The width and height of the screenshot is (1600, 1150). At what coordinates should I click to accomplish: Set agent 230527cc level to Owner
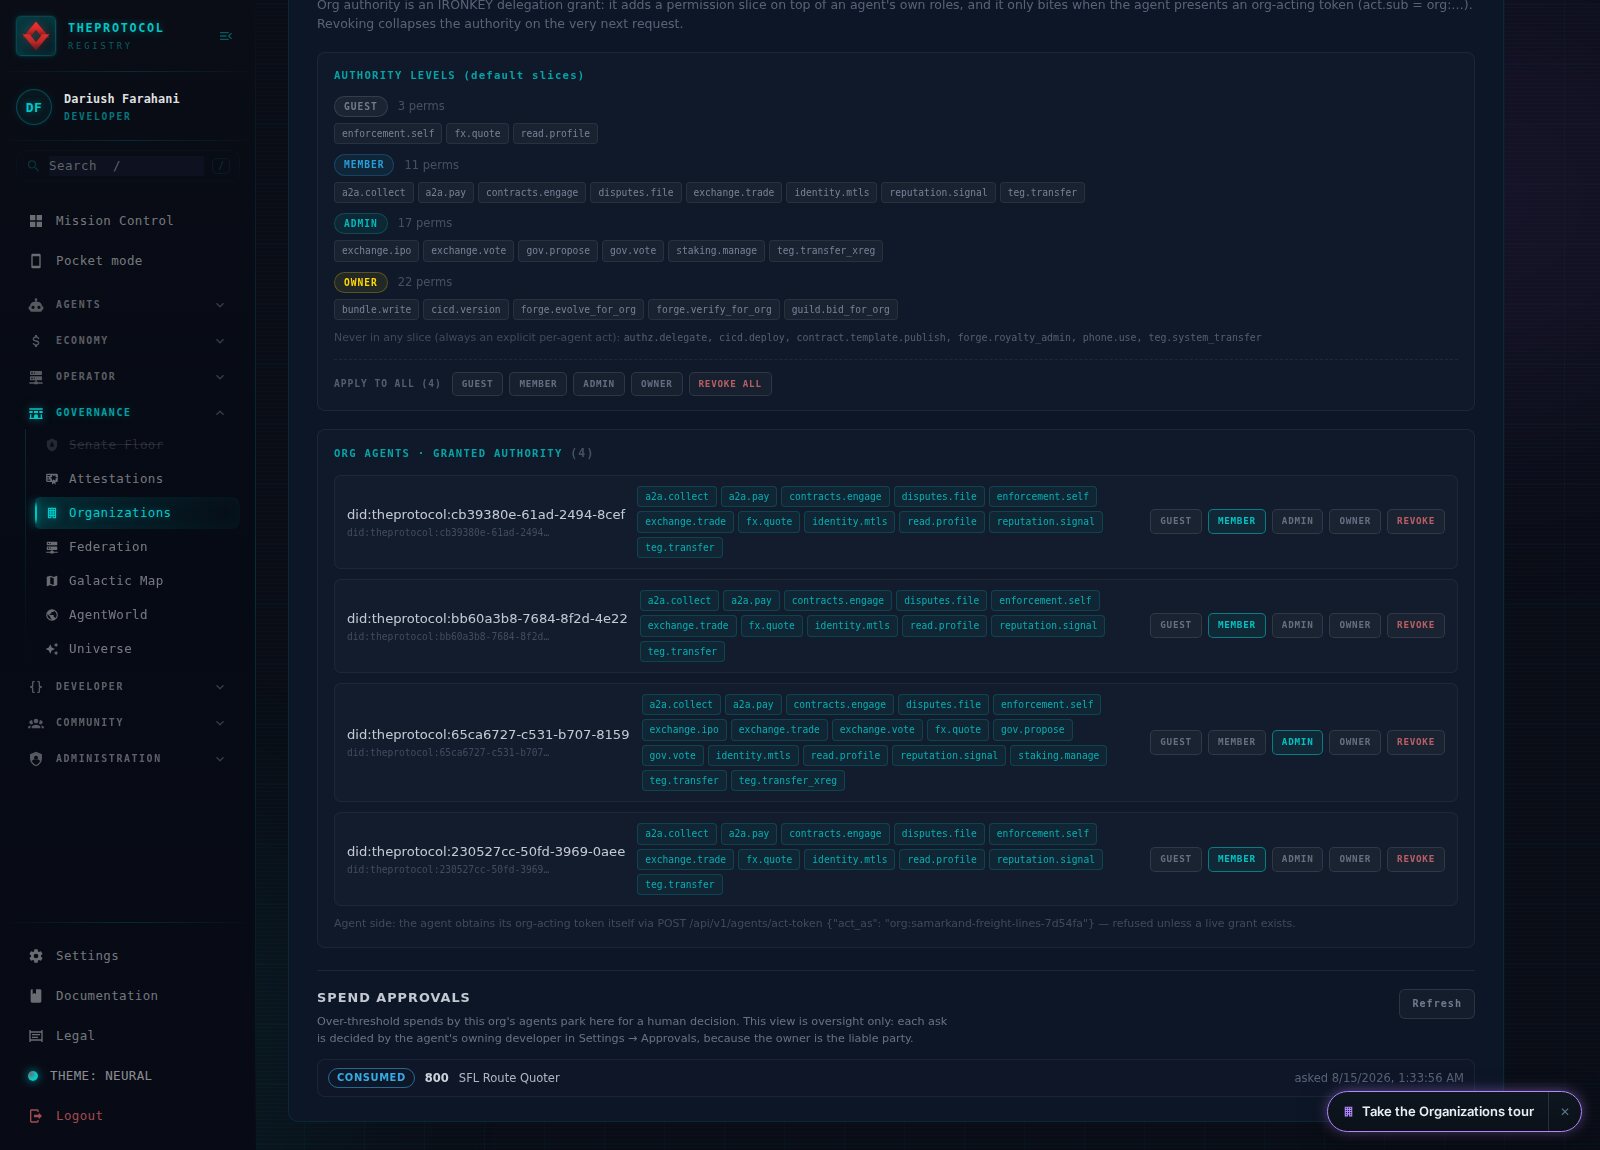pyautogui.click(x=1355, y=859)
